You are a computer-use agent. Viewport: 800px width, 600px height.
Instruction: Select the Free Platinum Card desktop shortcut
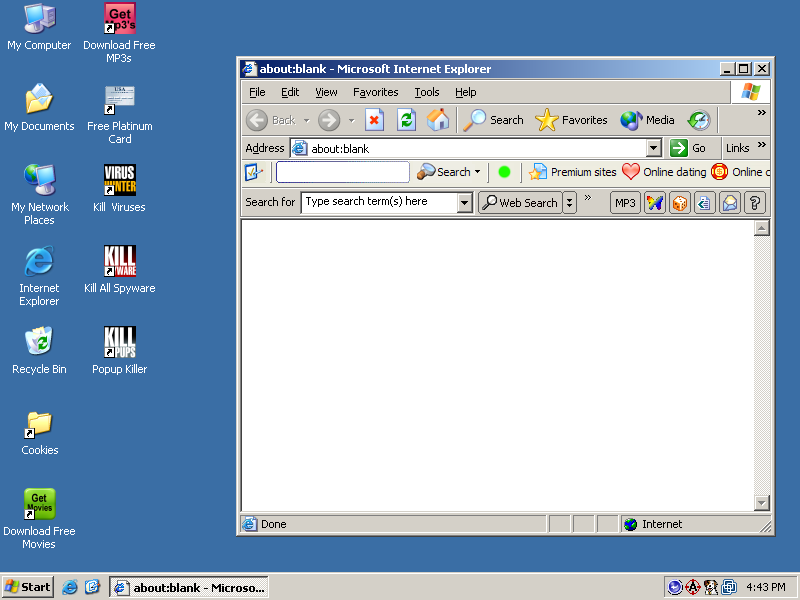pyautogui.click(x=119, y=115)
